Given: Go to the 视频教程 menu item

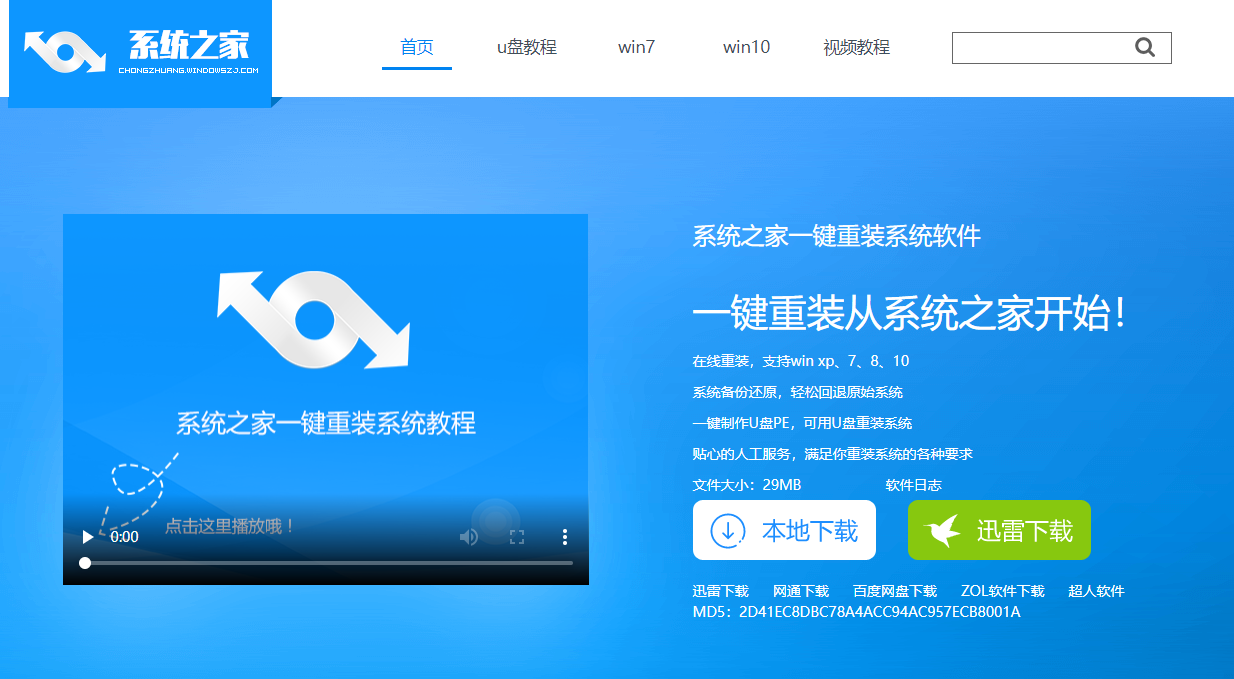Looking at the screenshot, I should click(857, 47).
